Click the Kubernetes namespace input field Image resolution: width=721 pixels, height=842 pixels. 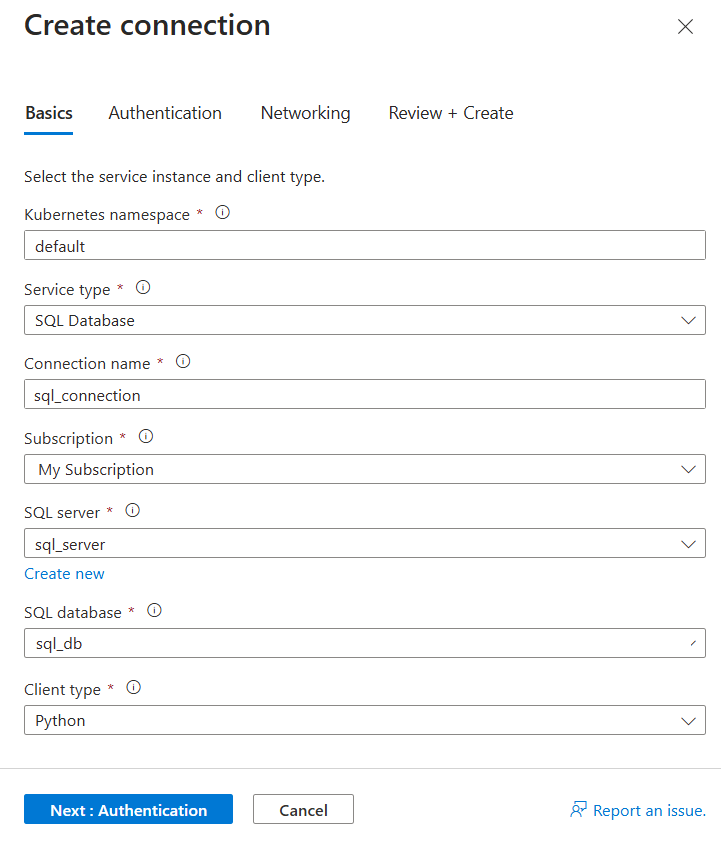click(360, 244)
